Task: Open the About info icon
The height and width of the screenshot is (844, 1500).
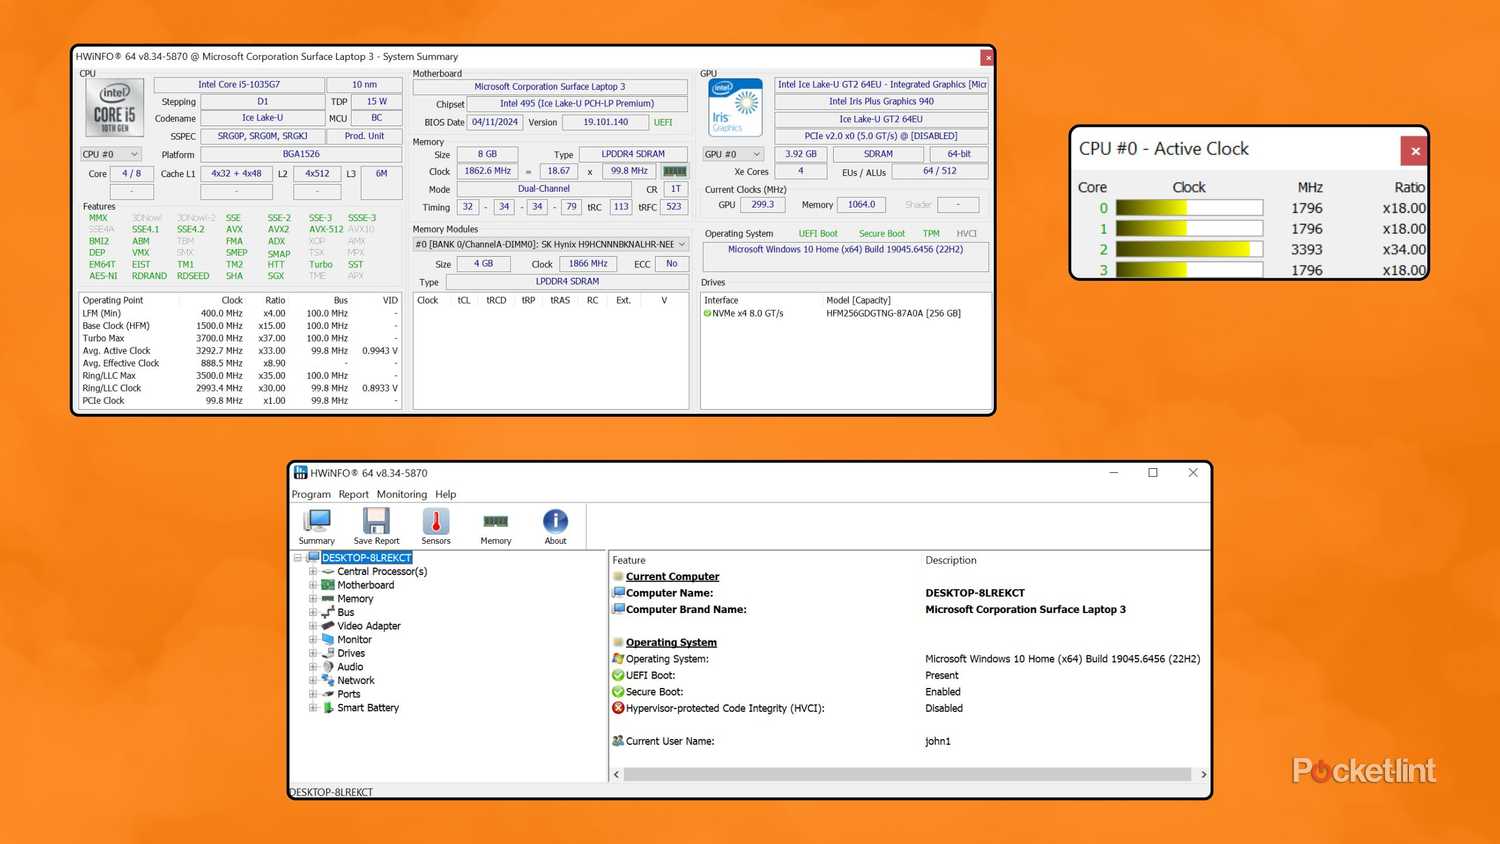Action: (x=555, y=520)
